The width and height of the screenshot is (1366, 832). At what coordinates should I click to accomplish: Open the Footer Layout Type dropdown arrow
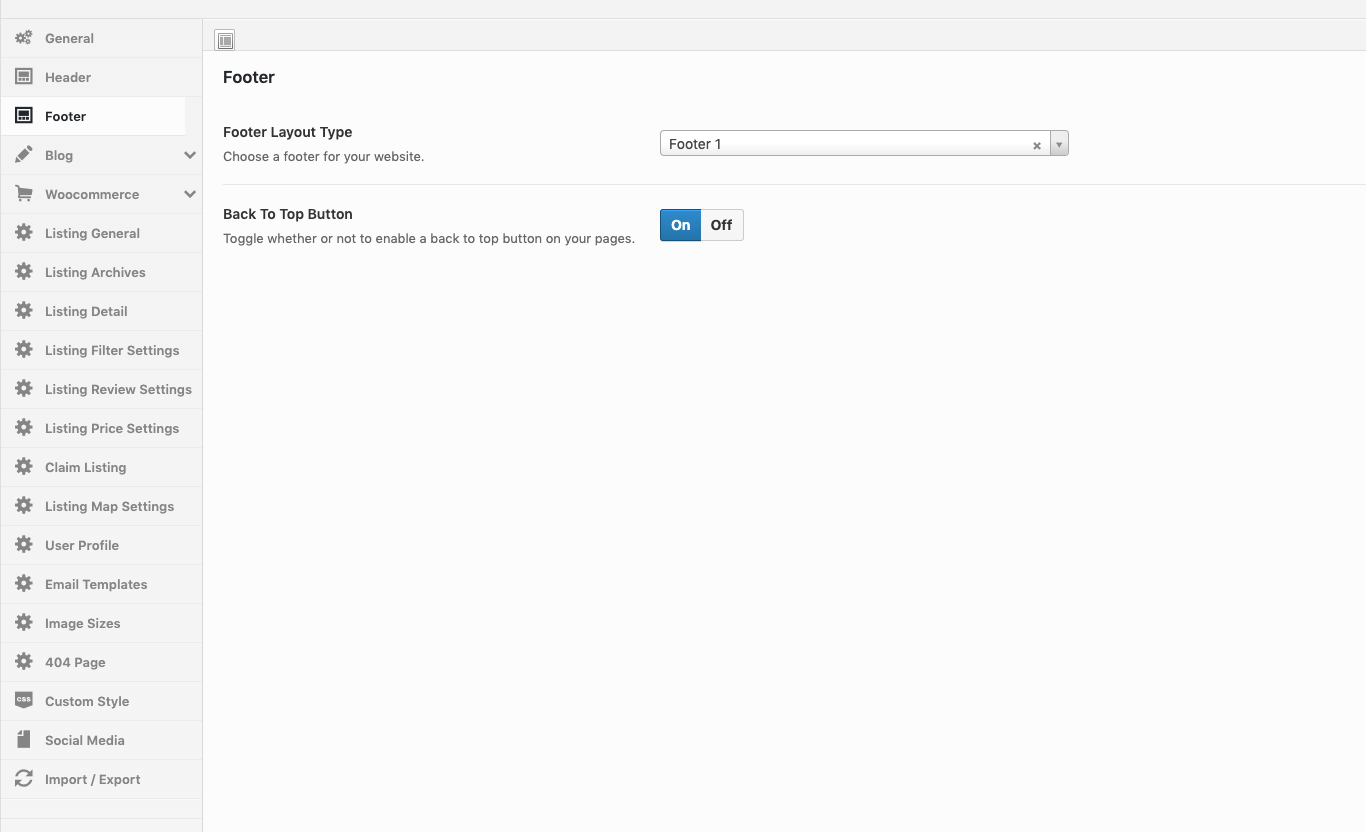click(x=1059, y=144)
